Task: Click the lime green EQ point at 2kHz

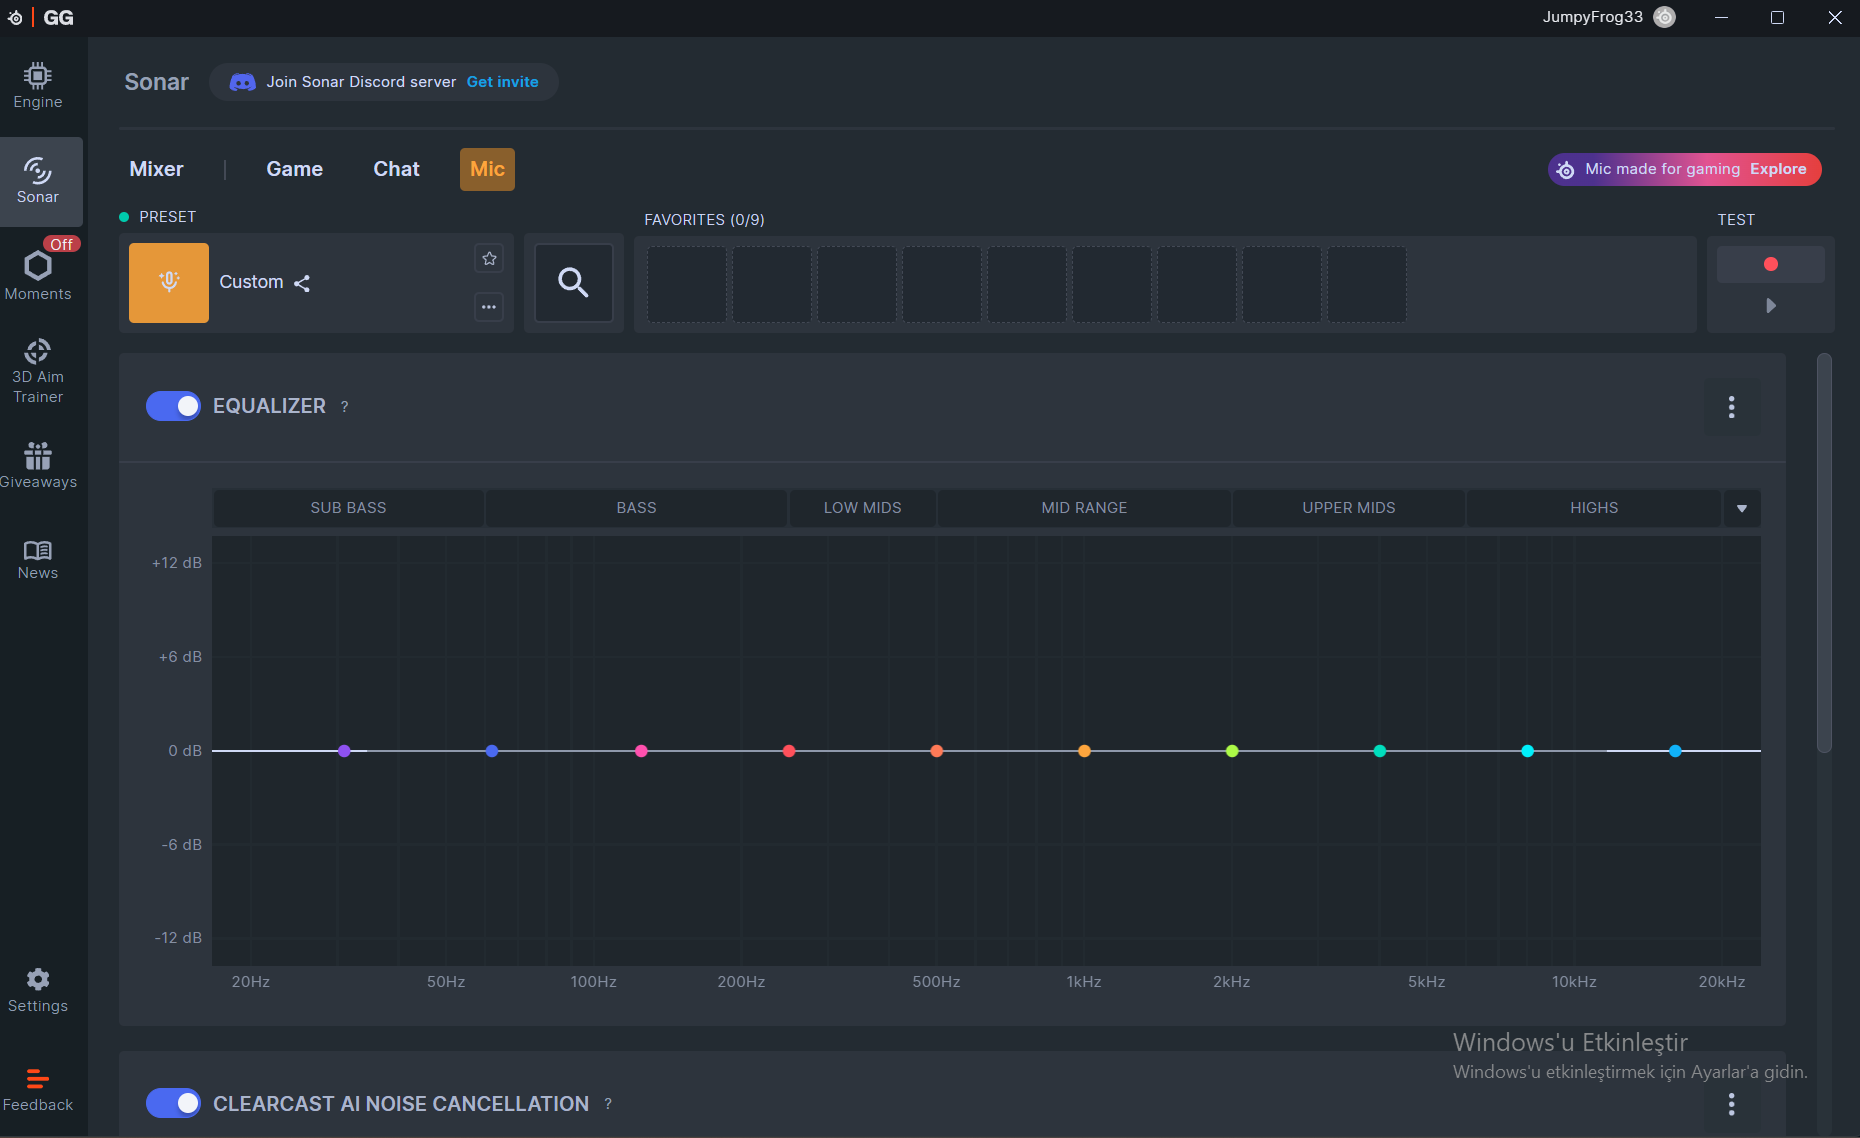Action: pyautogui.click(x=1232, y=751)
